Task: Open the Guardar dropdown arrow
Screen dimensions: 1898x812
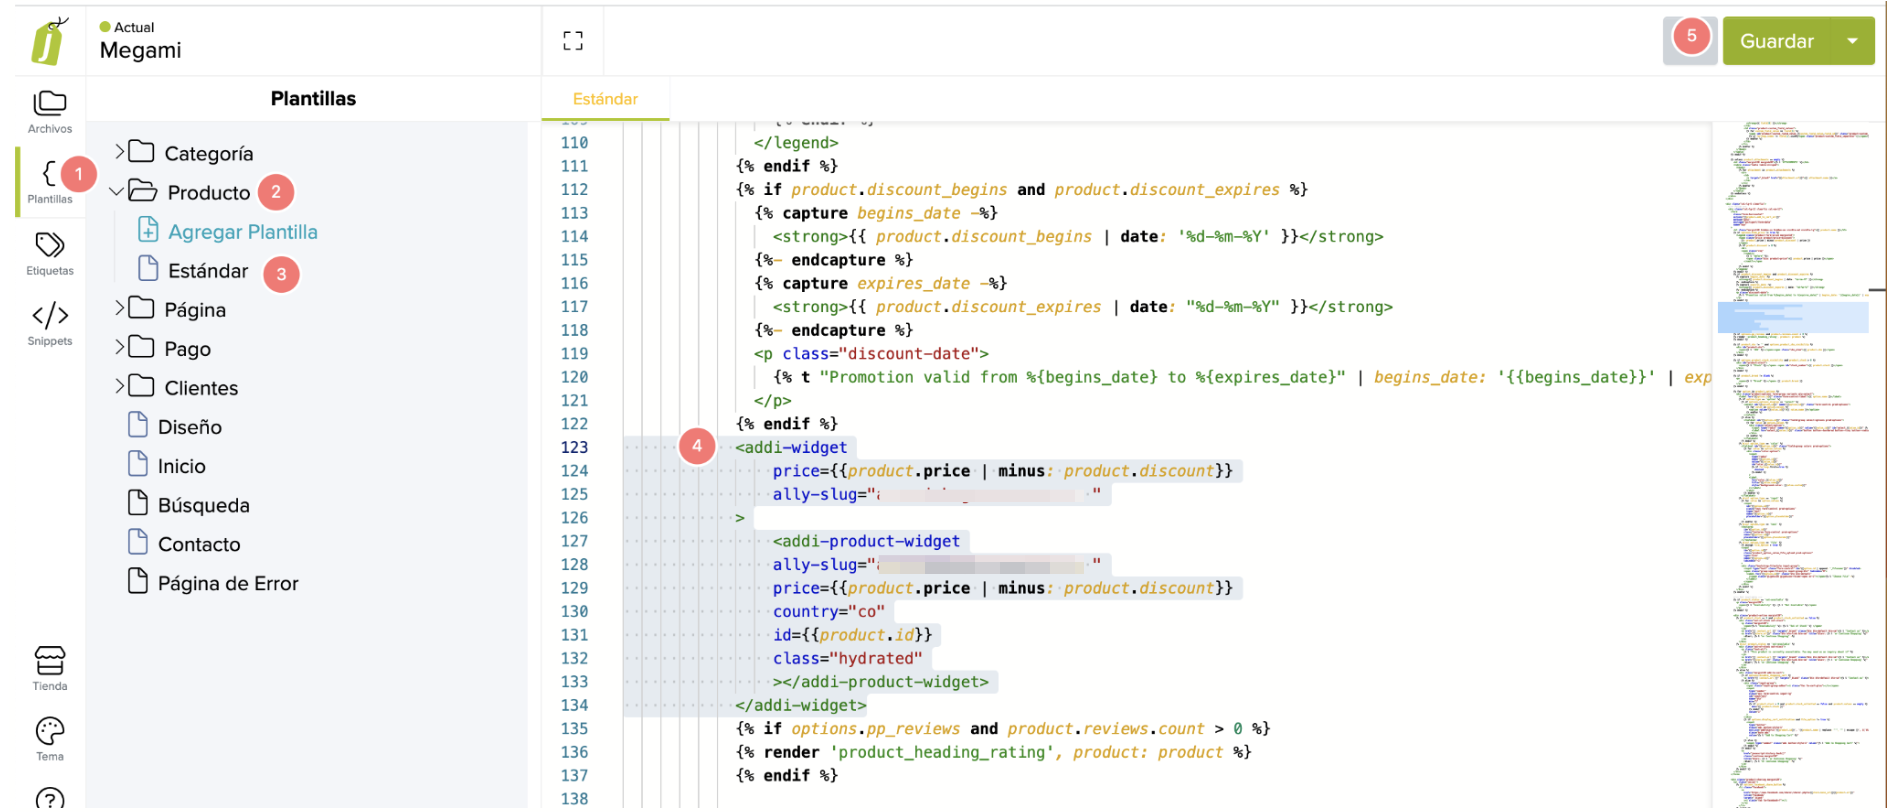Action: pyautogui.click(x=1852, y=41)
